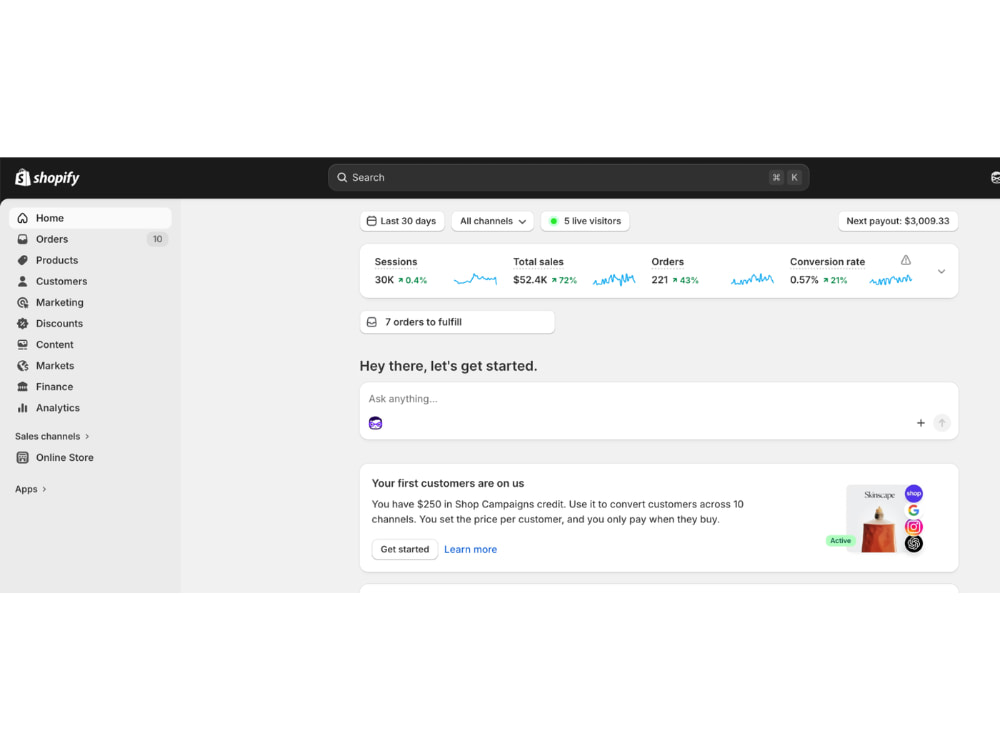Click the Finance bank icon
The height and width of the screenshot is (750, 1000).
click(23, 386)
